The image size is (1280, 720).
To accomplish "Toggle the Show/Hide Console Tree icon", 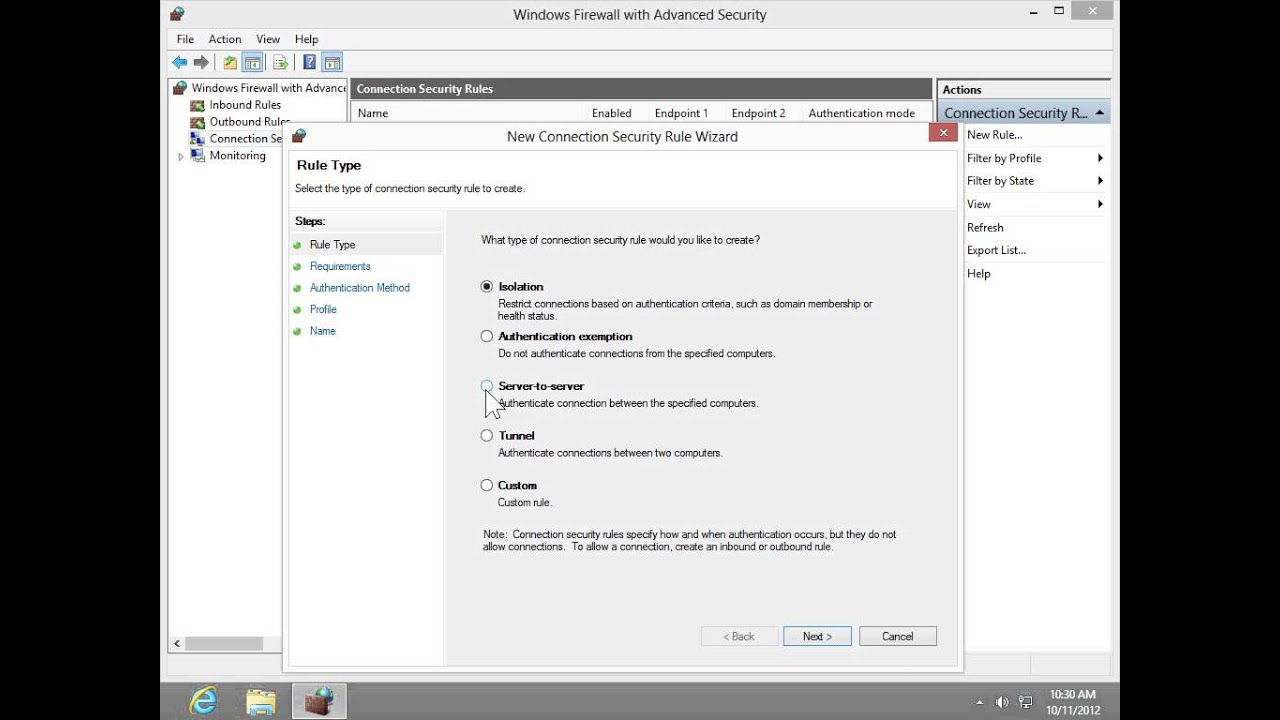I will pyautogui.click(x=253, y=62).
